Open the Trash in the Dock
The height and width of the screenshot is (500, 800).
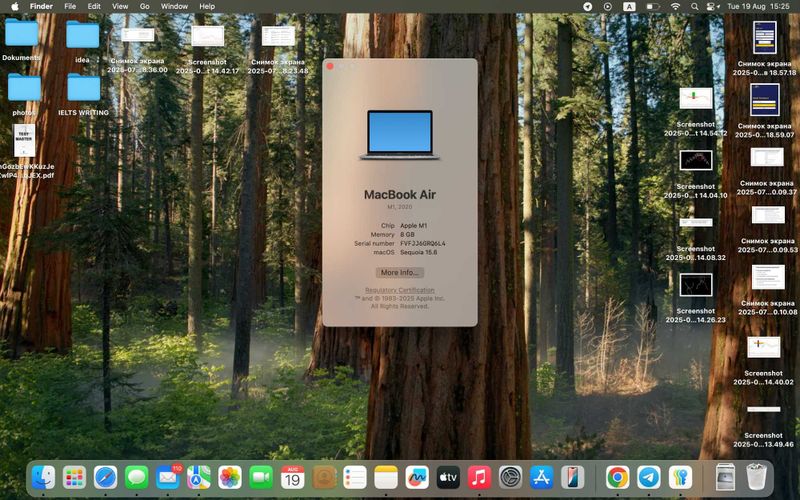757,477
